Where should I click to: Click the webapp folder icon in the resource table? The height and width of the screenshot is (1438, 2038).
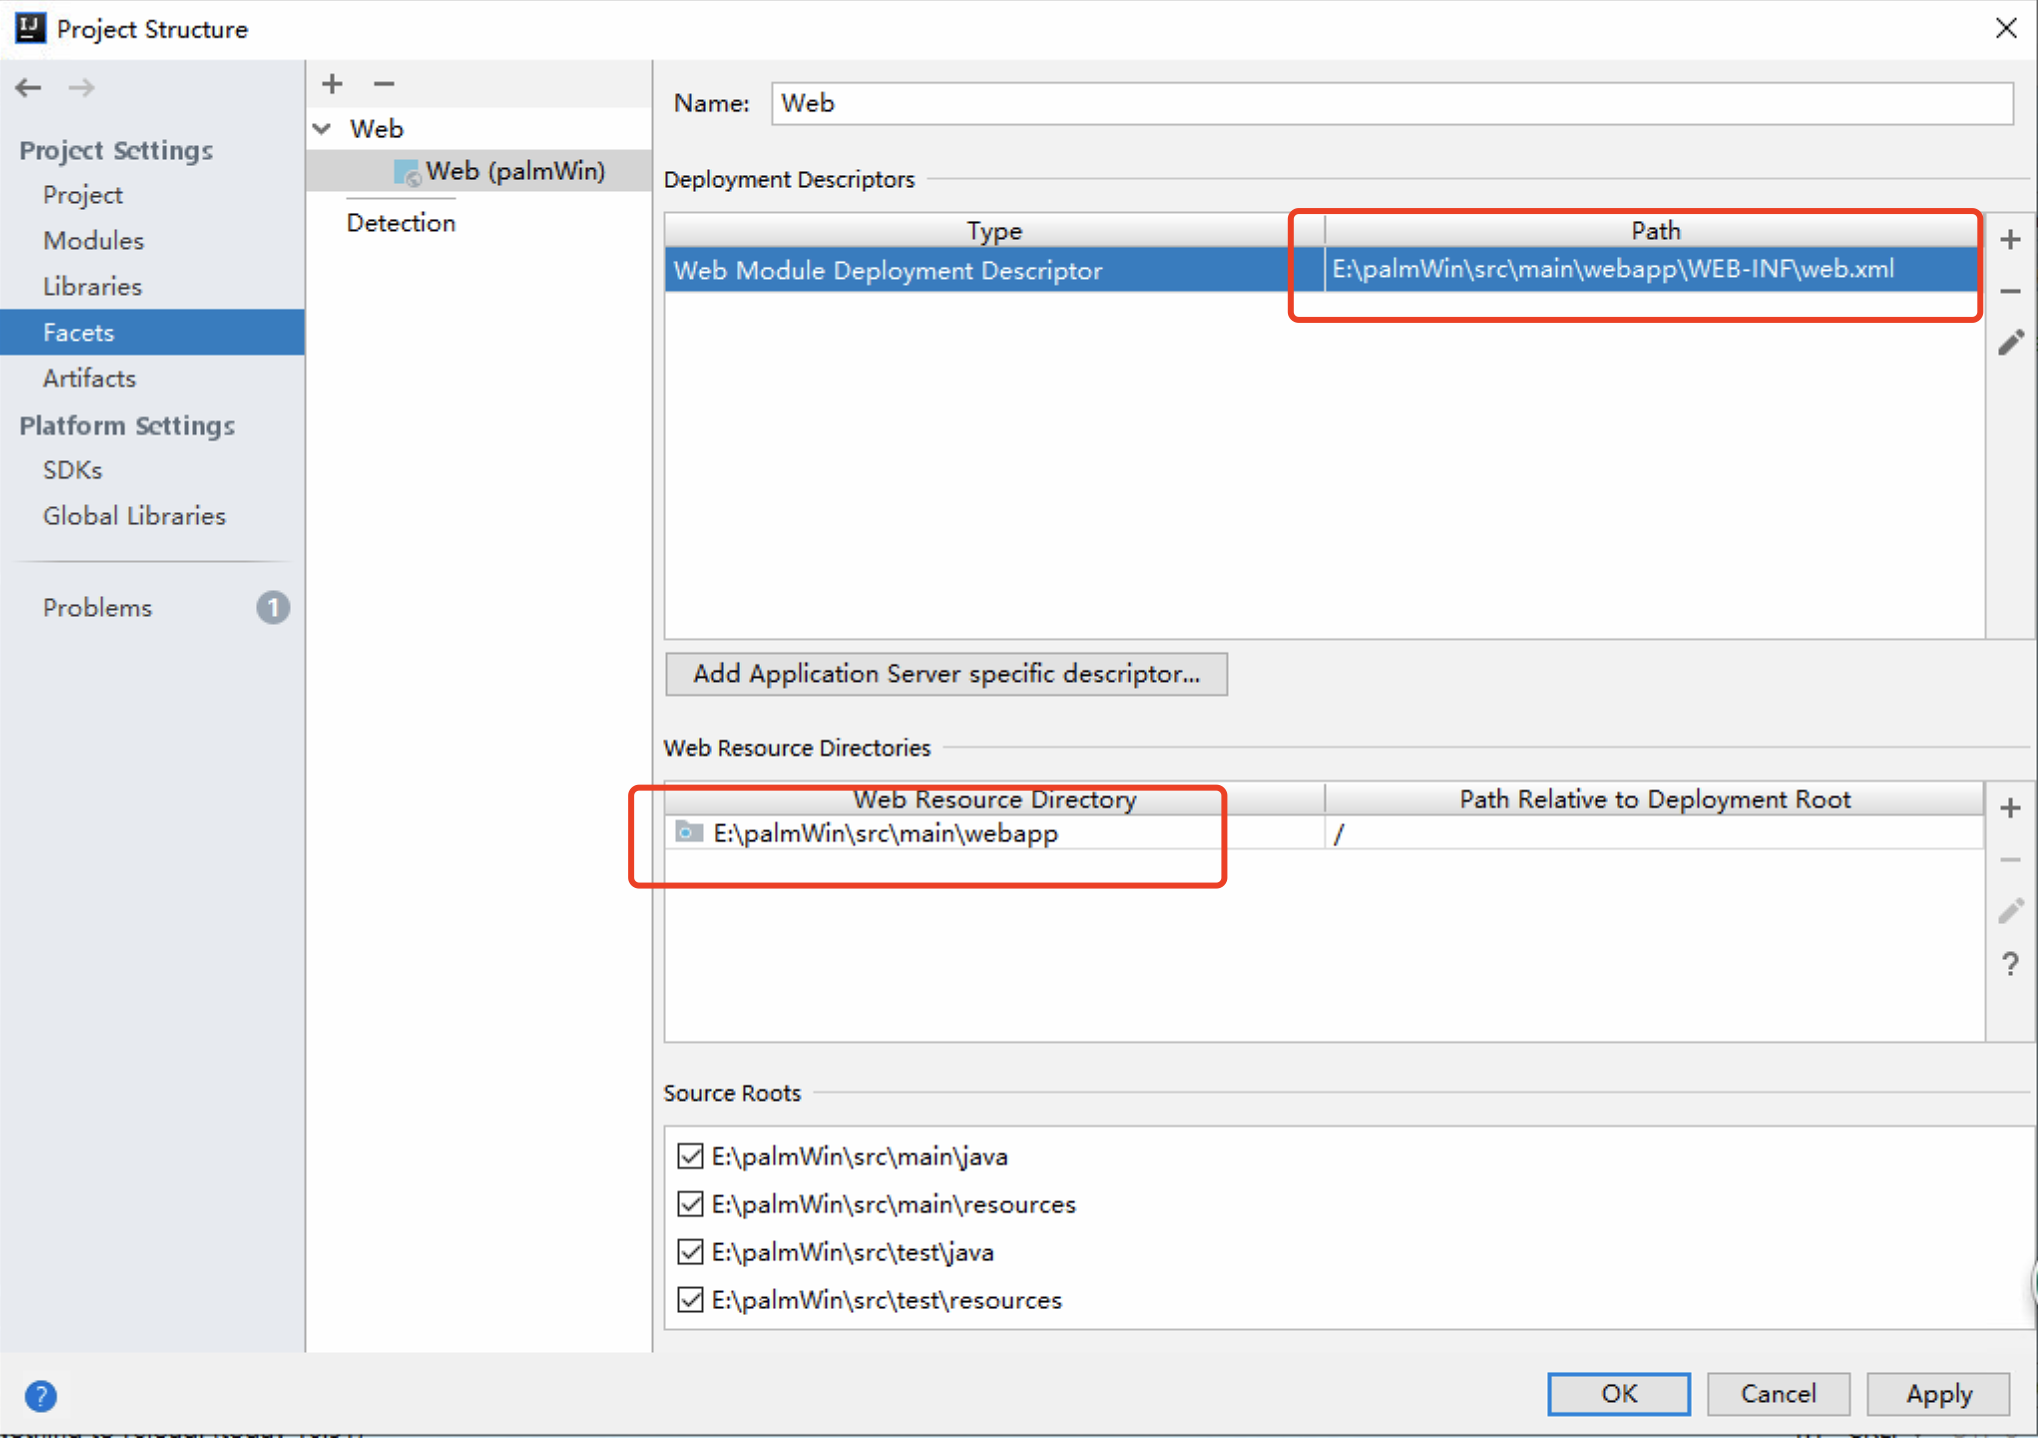(x=689, y=832)
